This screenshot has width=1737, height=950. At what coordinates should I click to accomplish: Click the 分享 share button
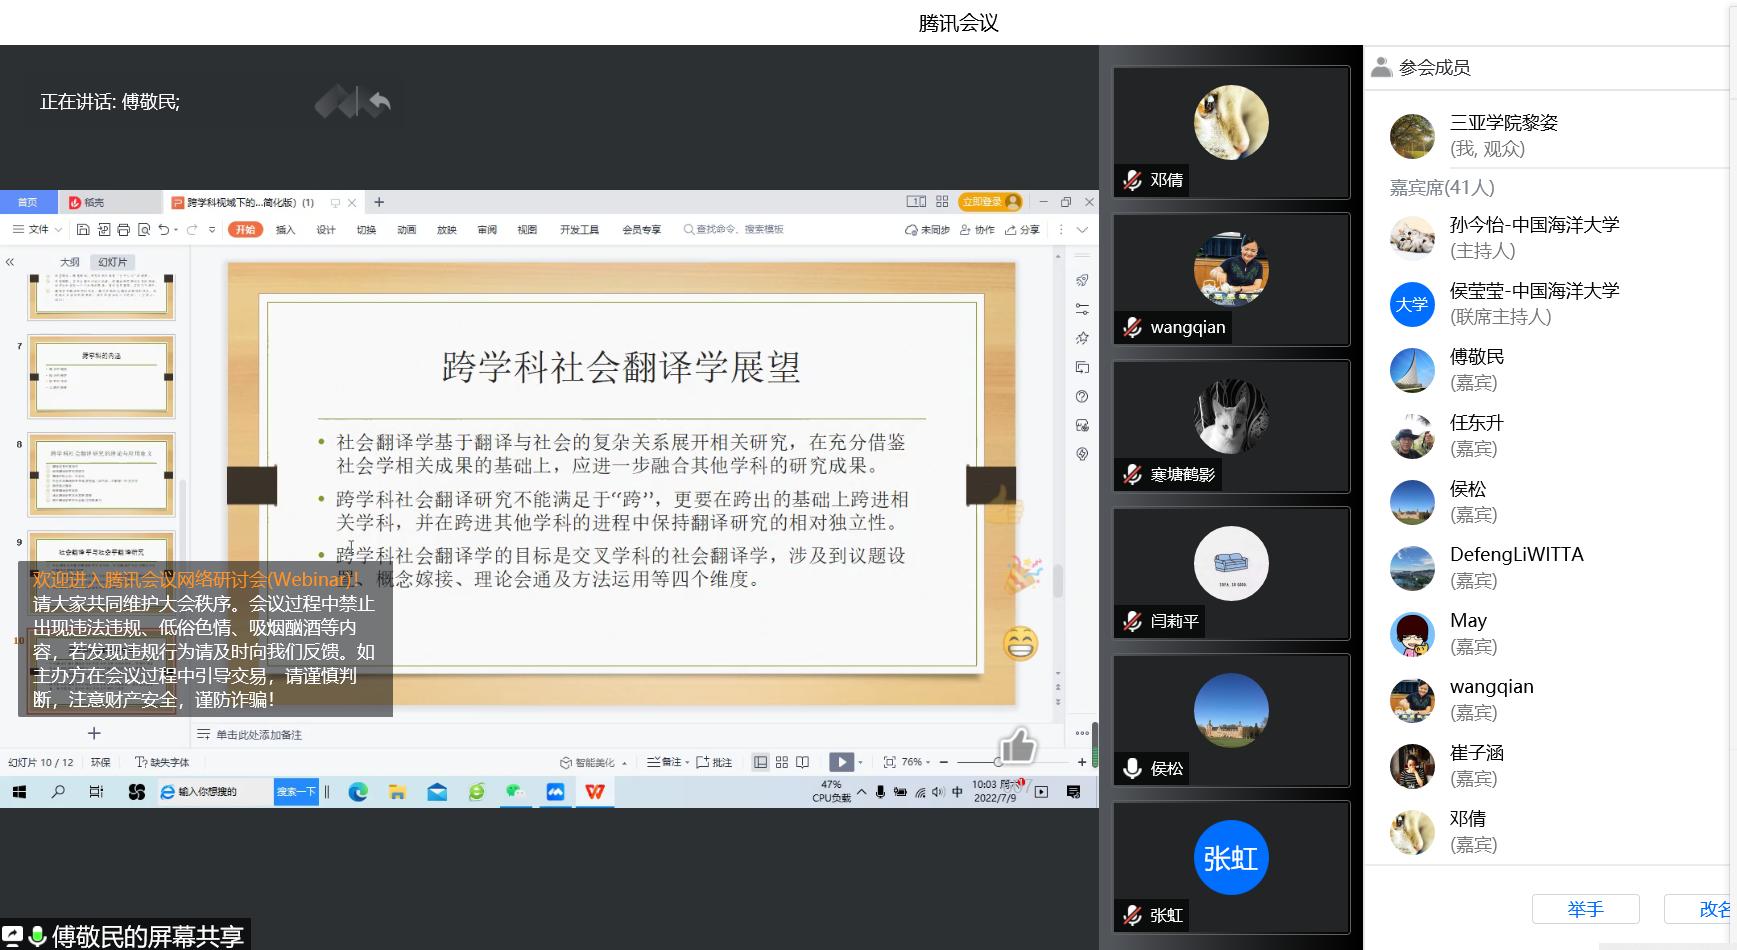pyautogui.click(x=1023, y=230)
